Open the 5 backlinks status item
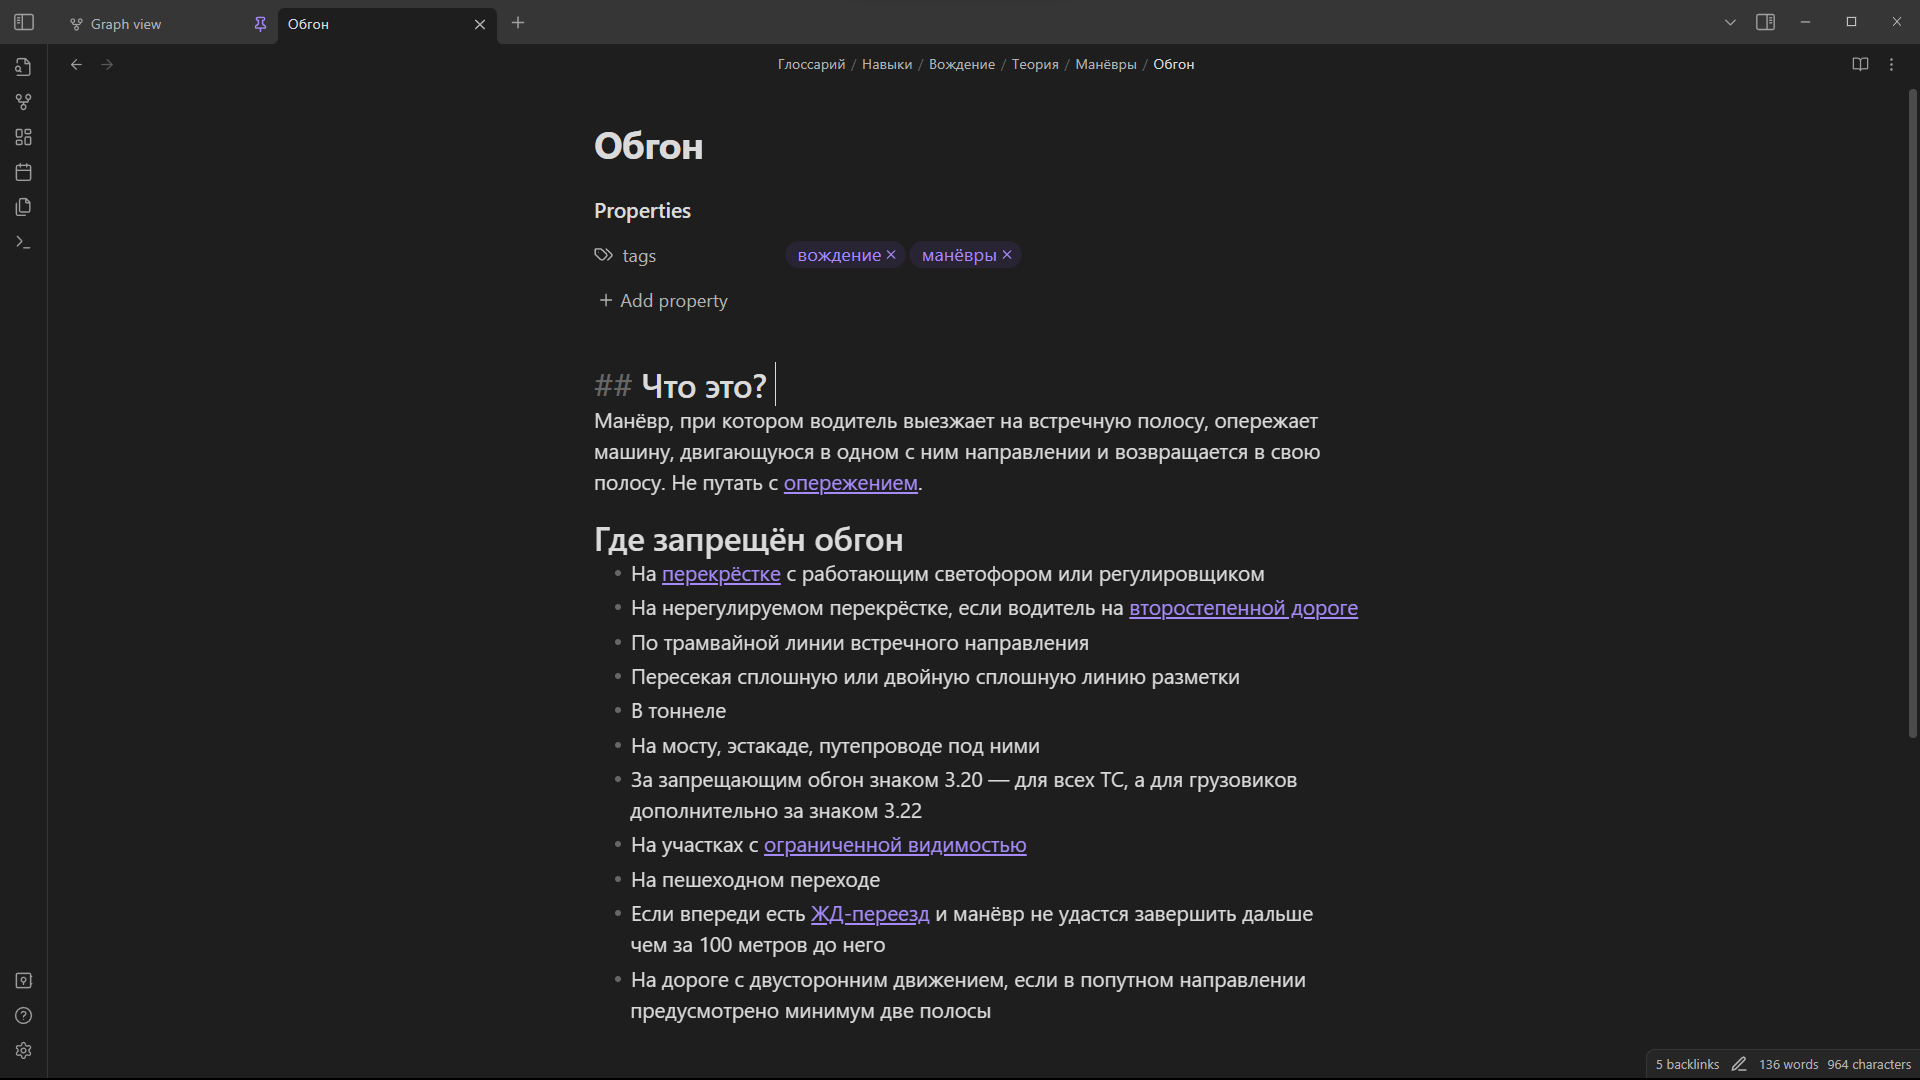Viewport: 1920px width, 1080px height. click(x=1687, y=1064)
